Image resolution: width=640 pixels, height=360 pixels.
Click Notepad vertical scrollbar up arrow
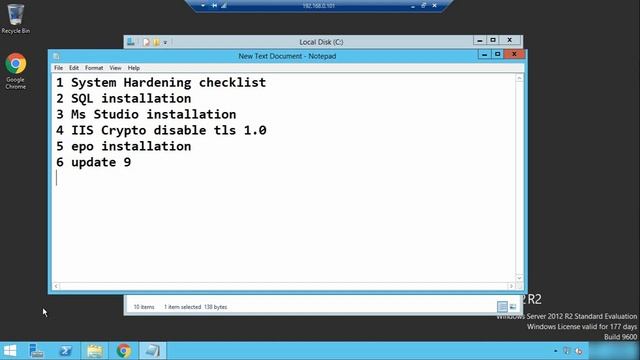519,78
